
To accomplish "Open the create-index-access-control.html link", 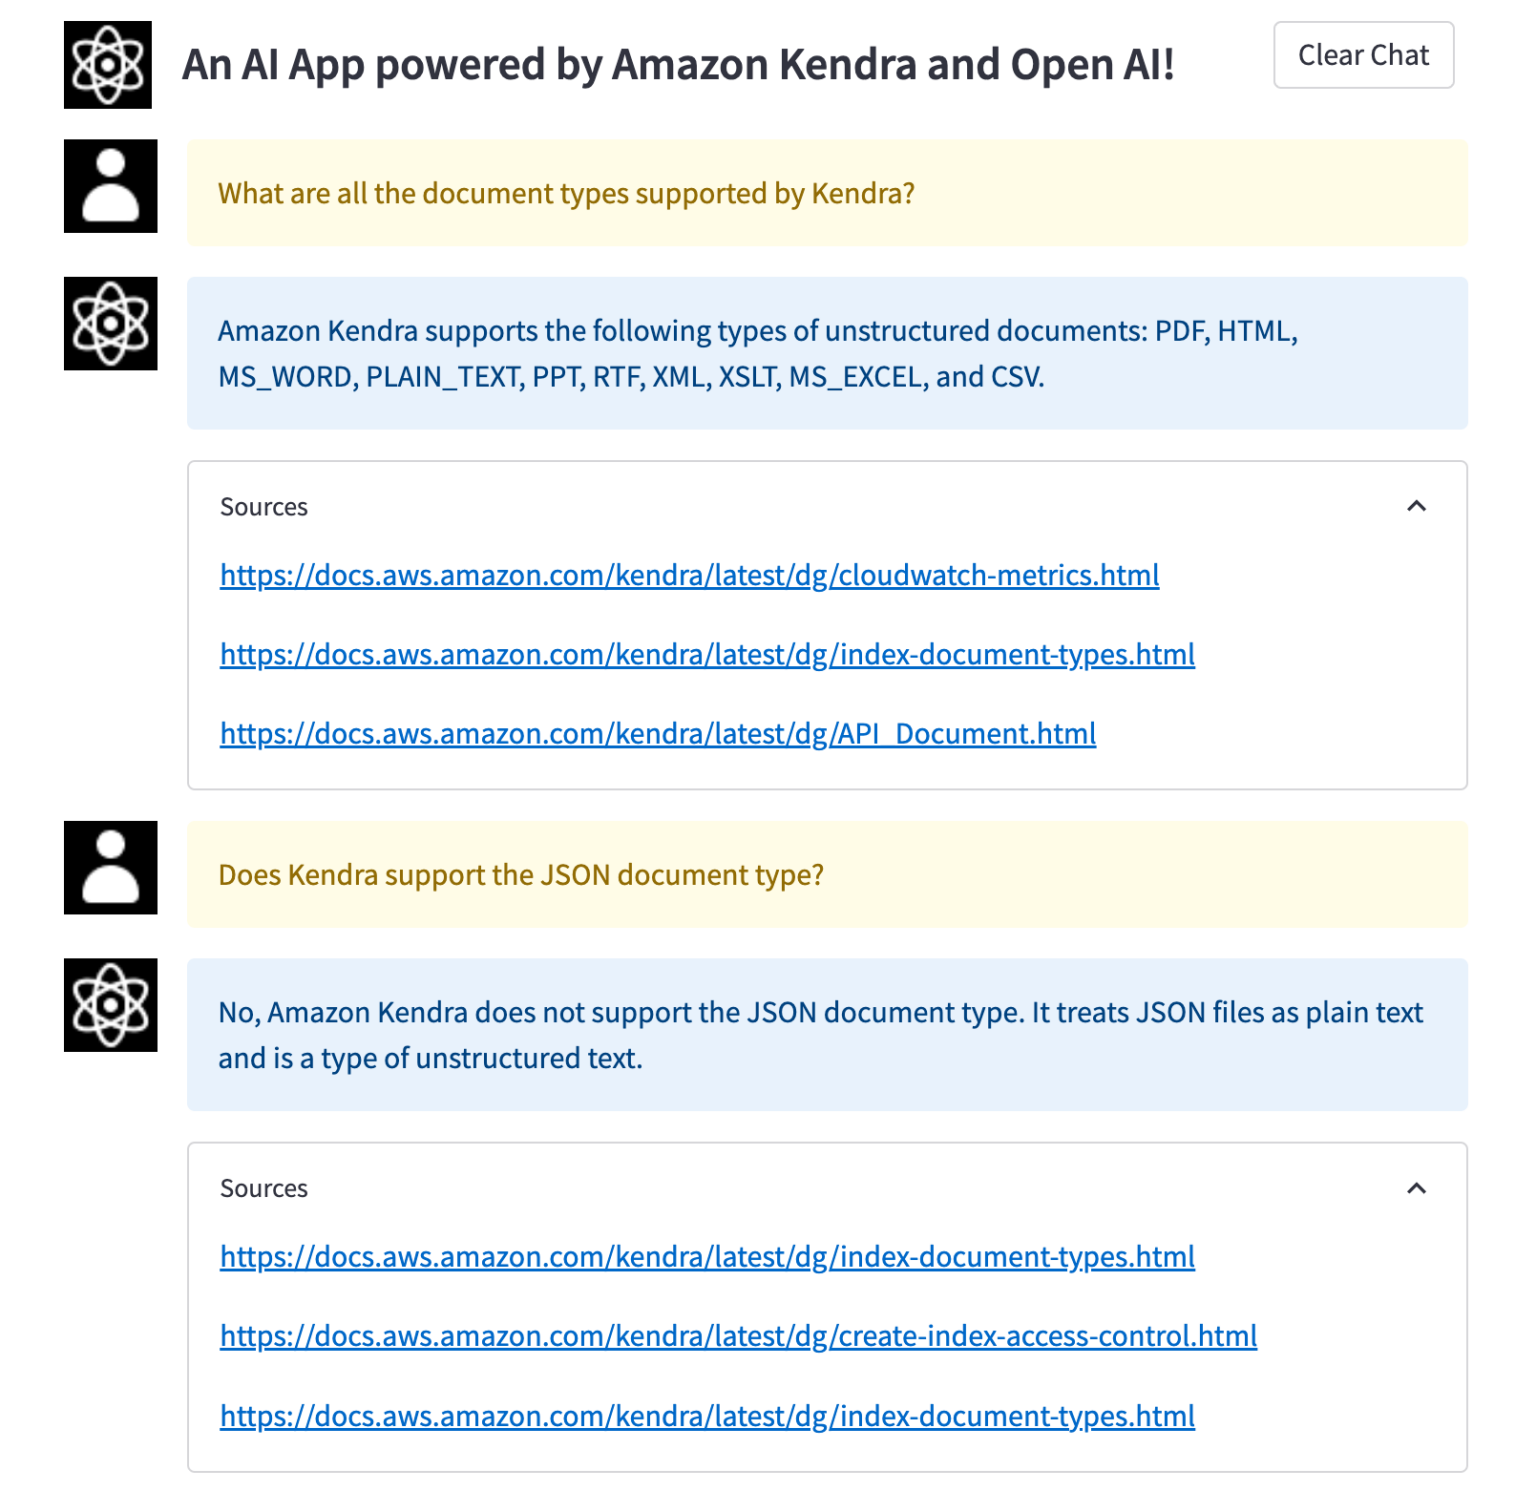I will coord(738,1335).
